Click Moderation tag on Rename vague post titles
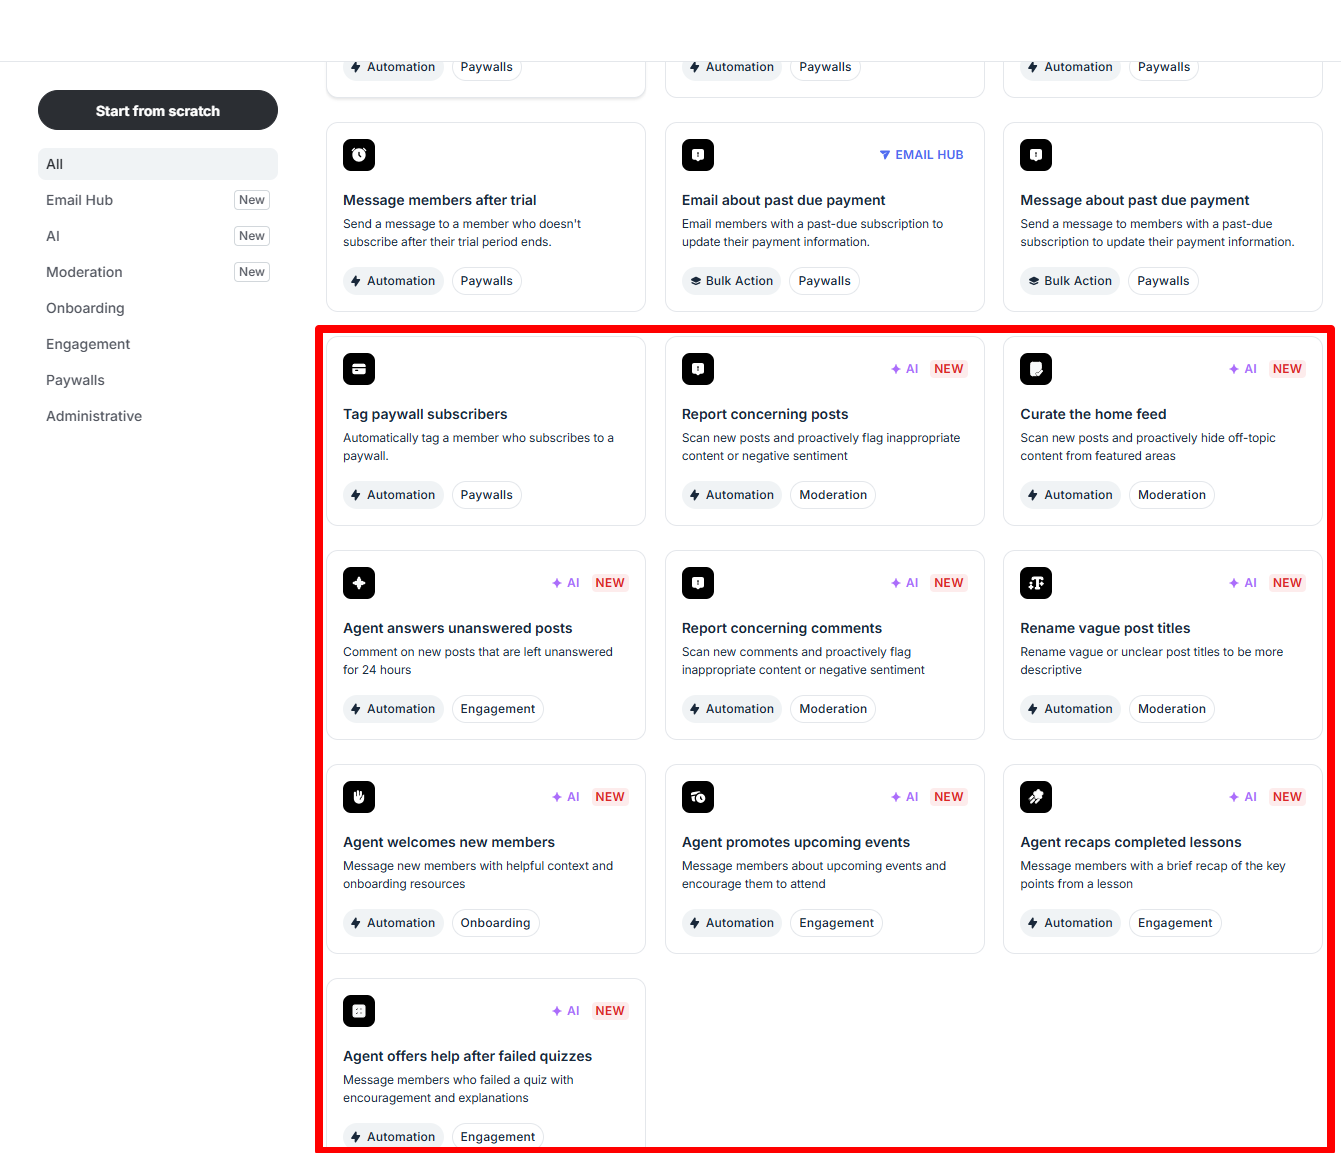This screenshot has width=1341, height=1153. point(1172,709)
